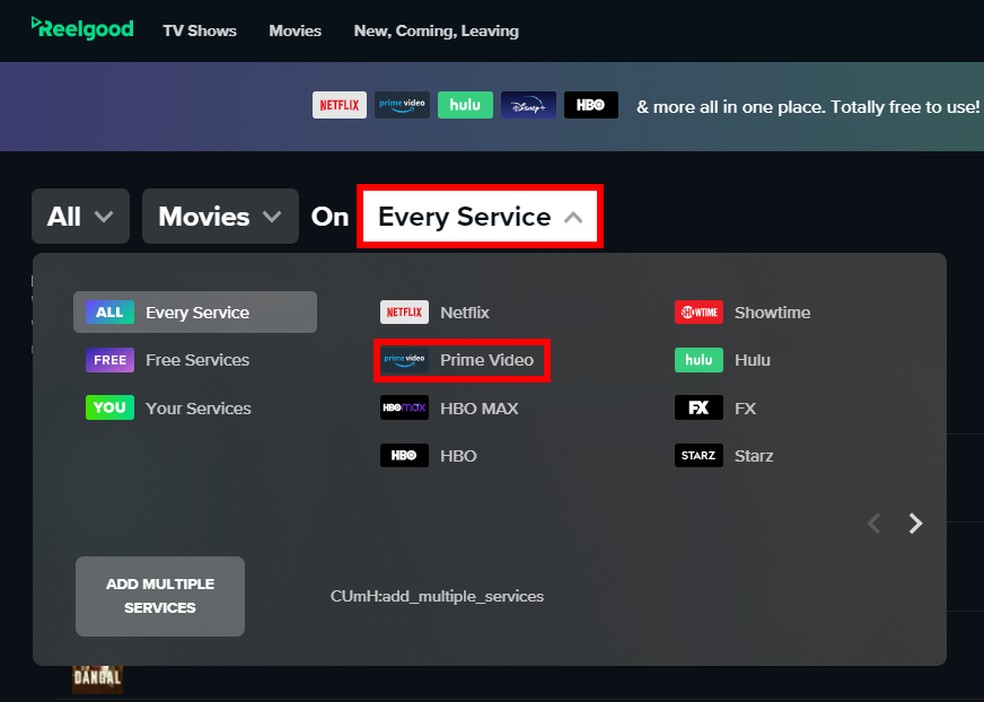
Task: Open the All content type dropdown
Action: point(80,216)
